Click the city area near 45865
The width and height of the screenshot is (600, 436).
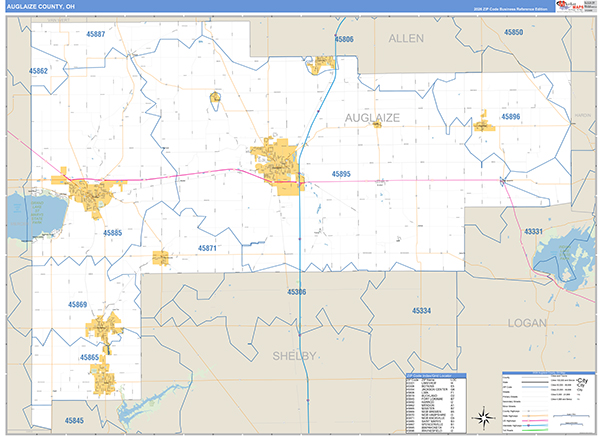pyautogui.click(x=102, y=378)
